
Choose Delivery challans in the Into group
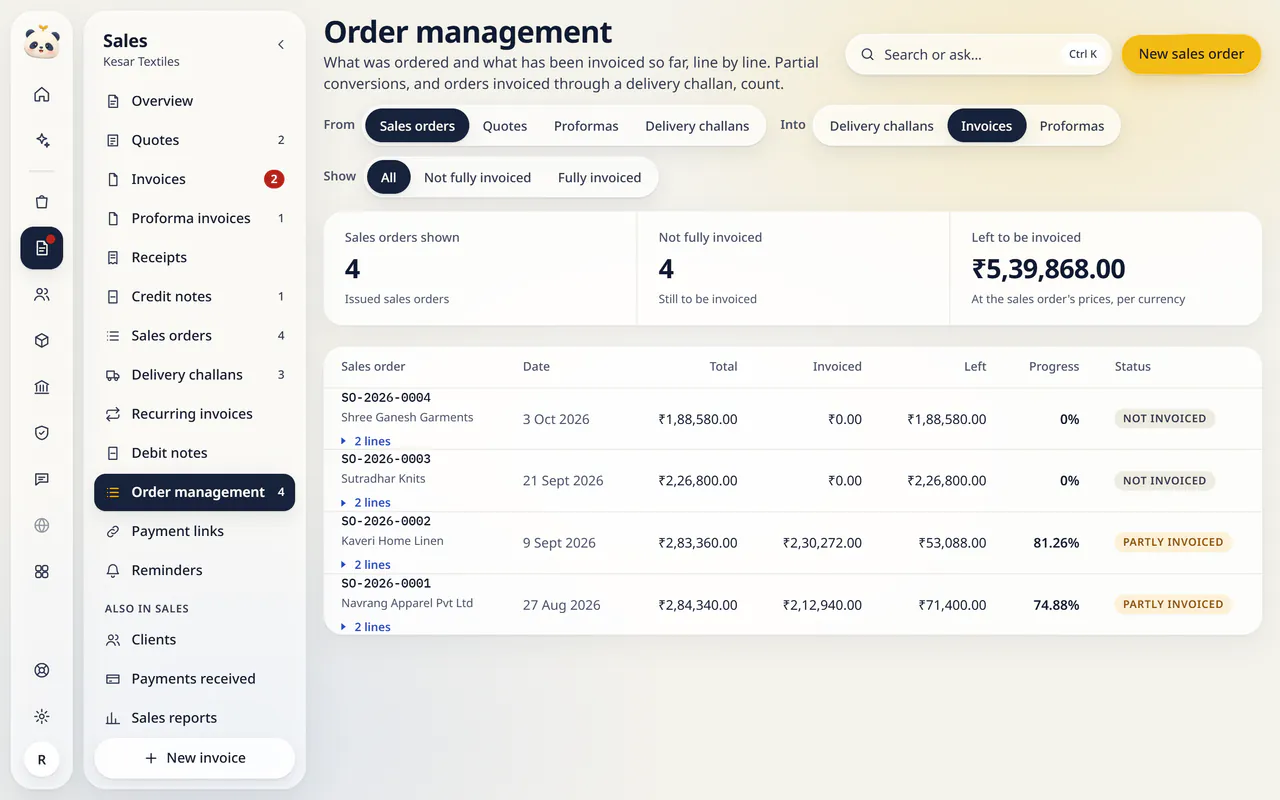881,126
